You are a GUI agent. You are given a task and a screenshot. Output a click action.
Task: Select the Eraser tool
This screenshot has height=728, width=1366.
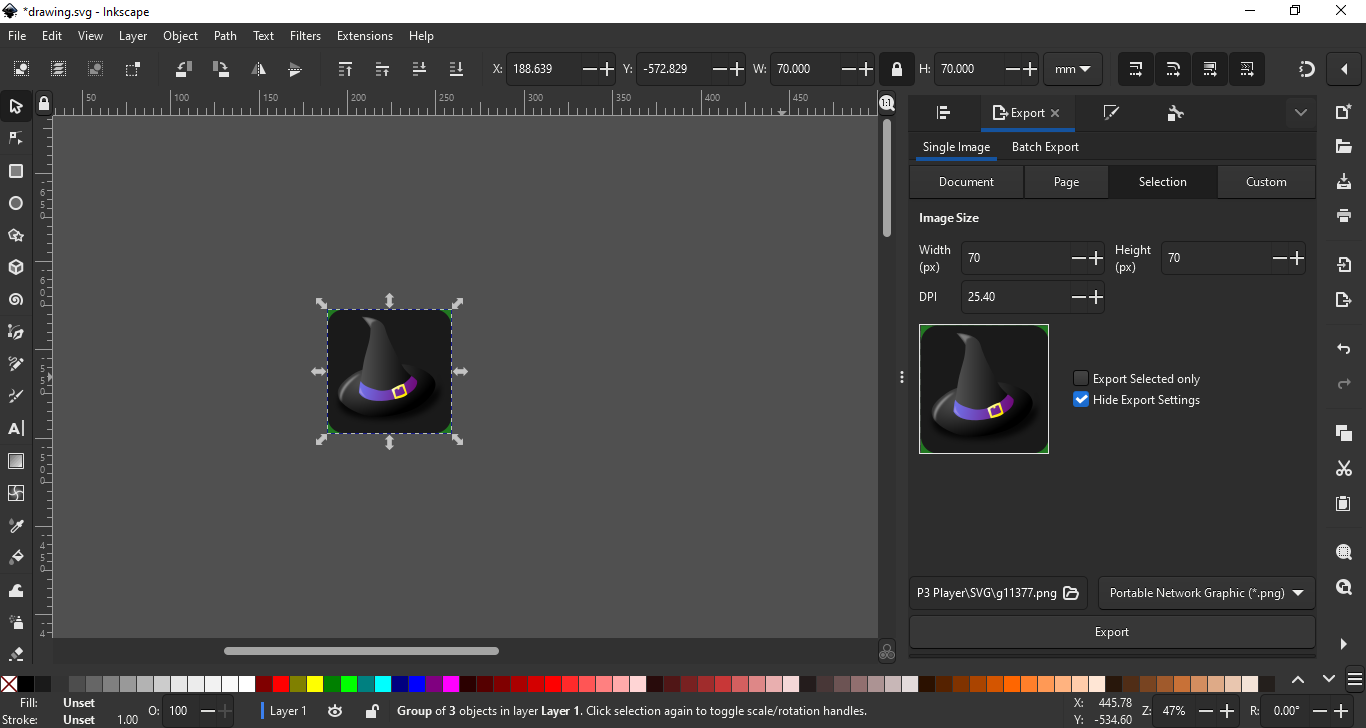coord(16,654)
